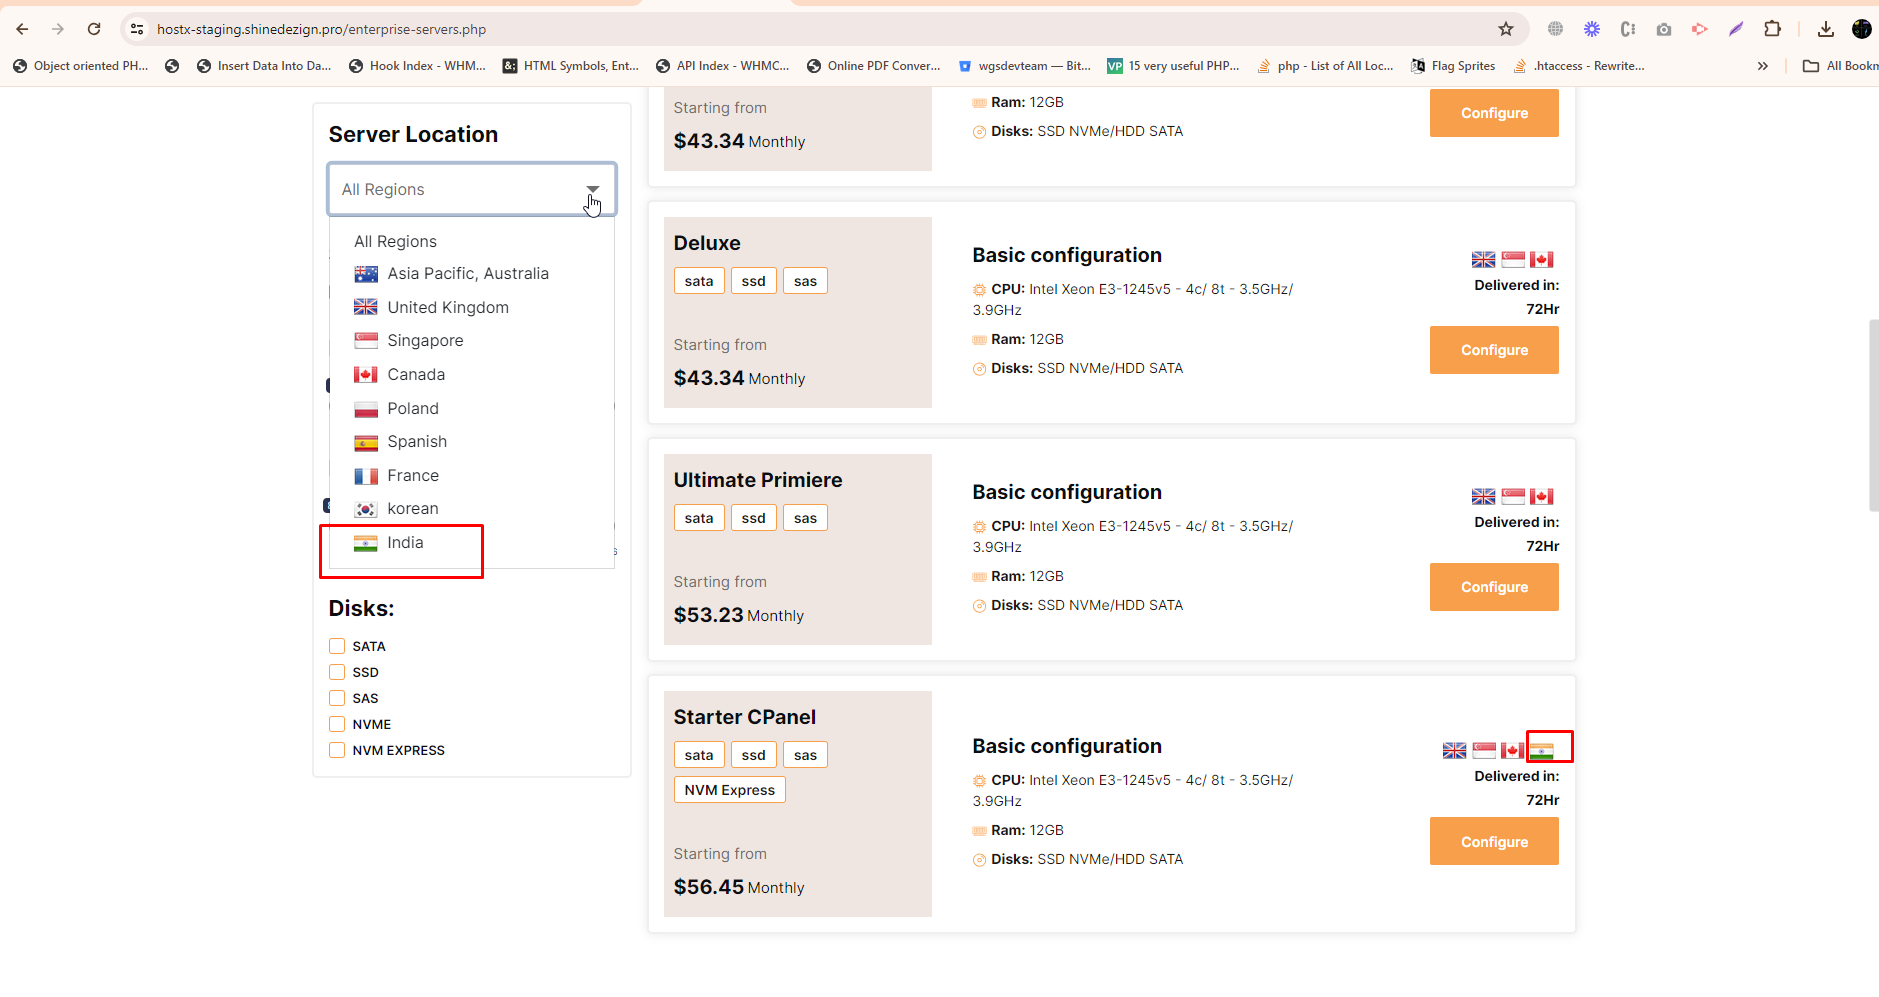Choose India from the region list
The image size is (1879, 997).
[x=405, y=543]
